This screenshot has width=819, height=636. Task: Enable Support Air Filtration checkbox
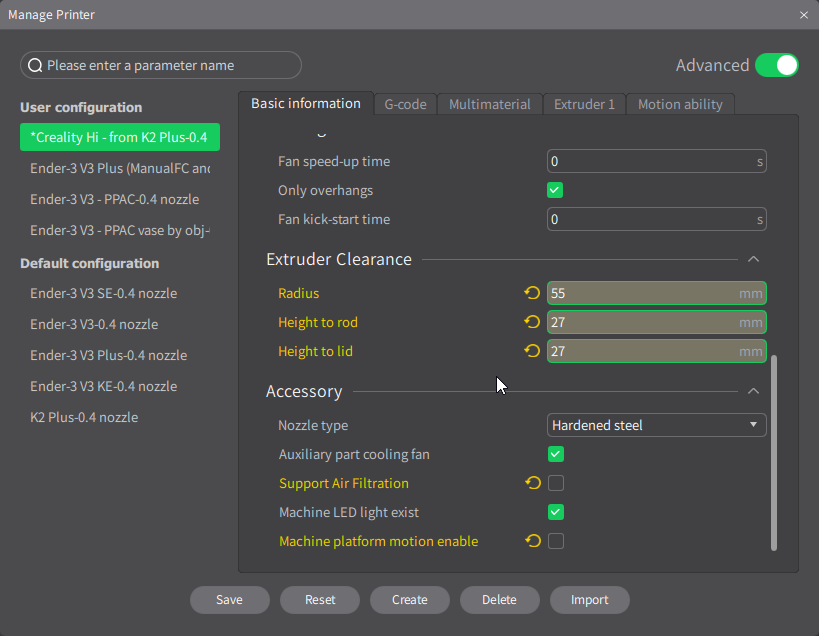point(556,483)
